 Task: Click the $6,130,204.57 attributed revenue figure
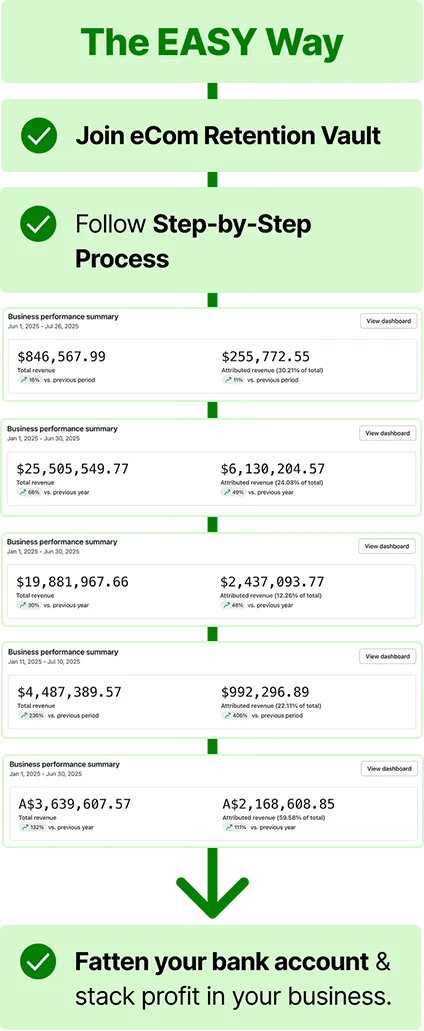point(273,469)
